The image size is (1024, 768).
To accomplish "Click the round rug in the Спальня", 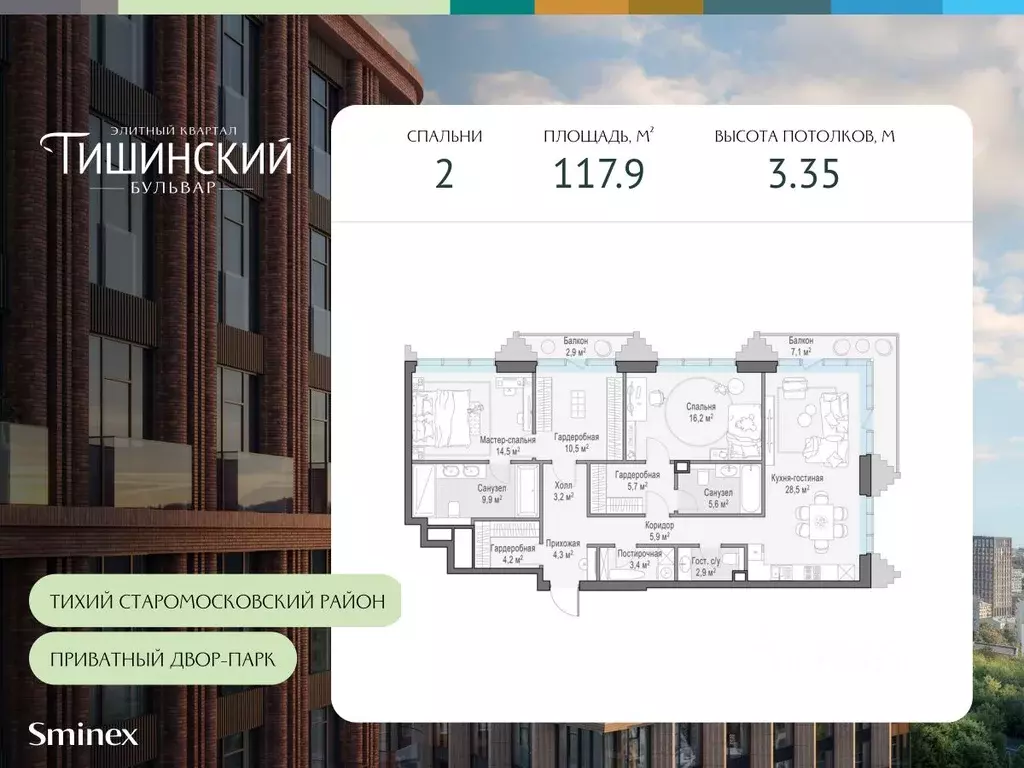I will point(699,411).
